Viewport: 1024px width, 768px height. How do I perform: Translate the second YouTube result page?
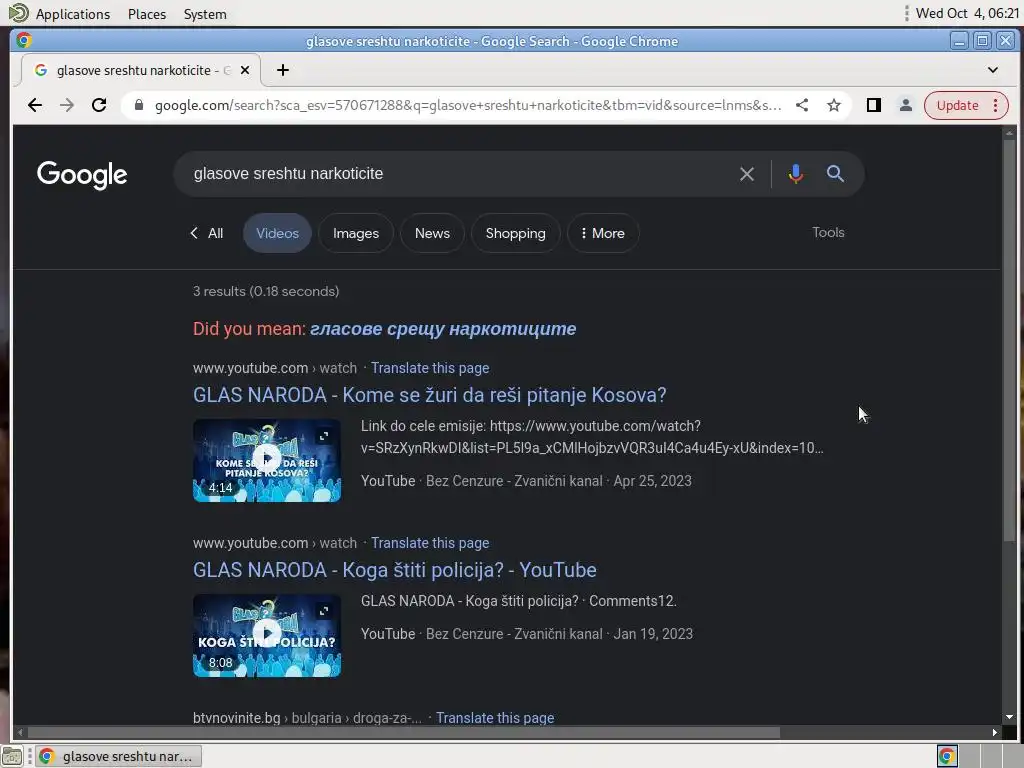[430, 543]
